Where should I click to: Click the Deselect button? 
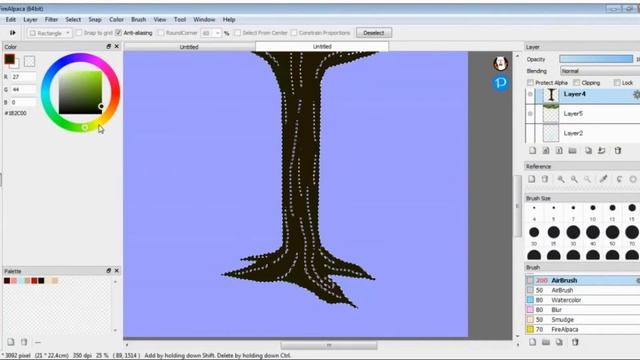[373, 33]
